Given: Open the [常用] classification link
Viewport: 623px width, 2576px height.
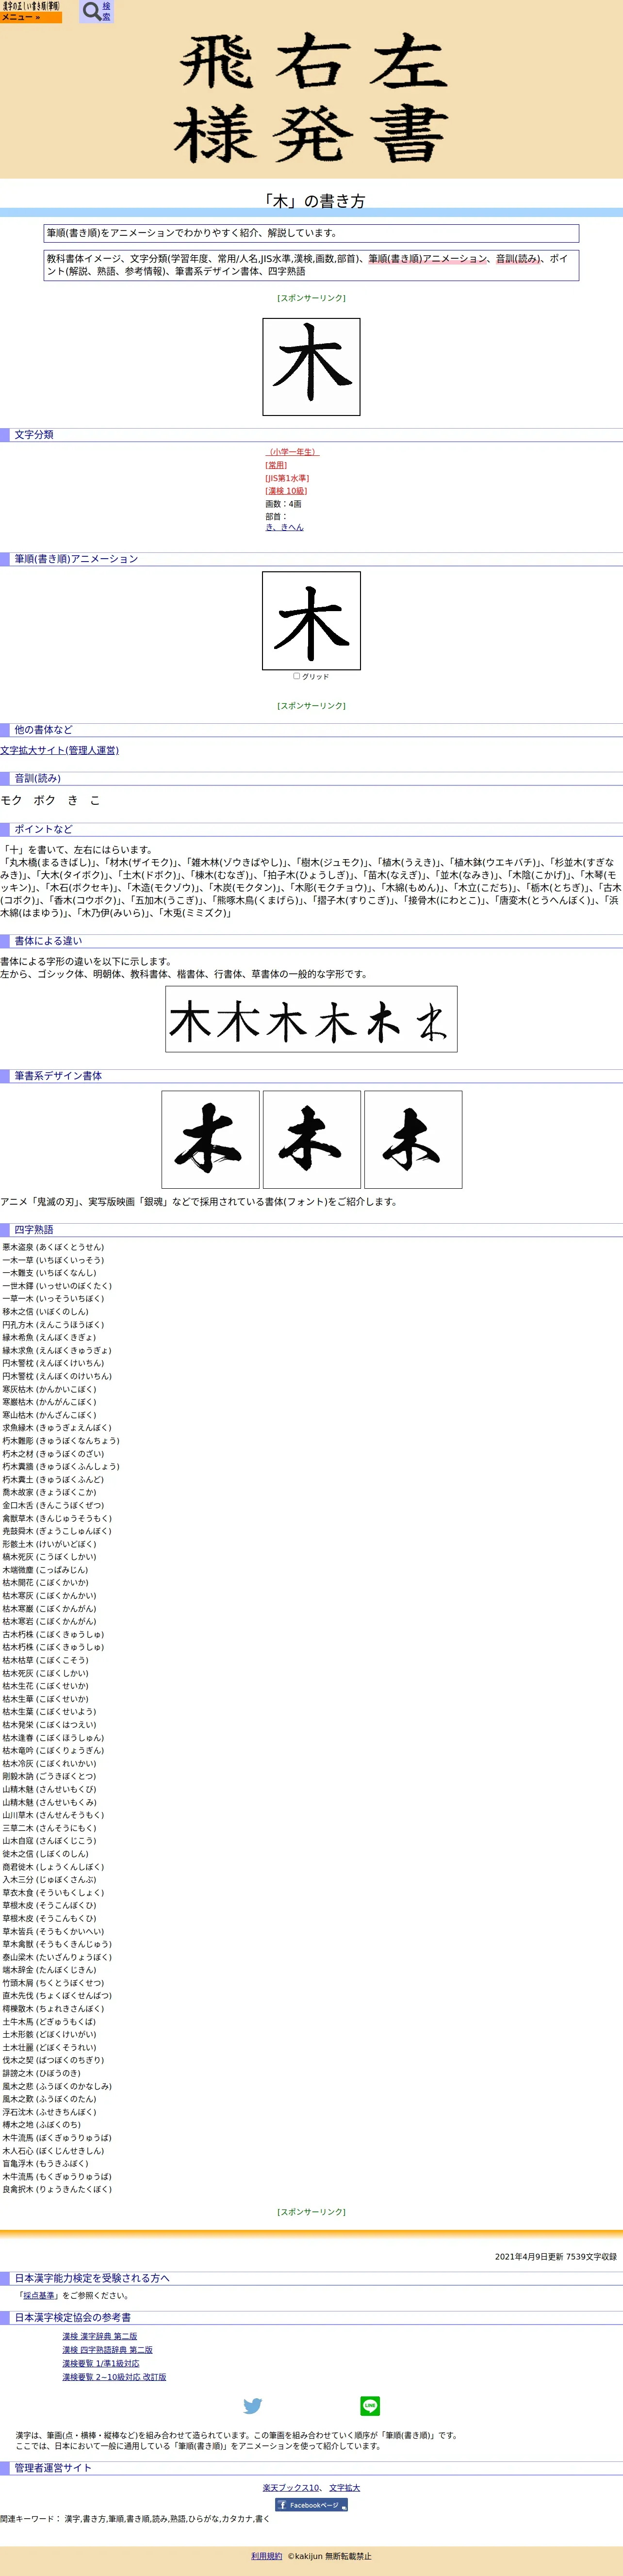Looking at the screenshot, I should pyautogui.click(x=276, y=465).
